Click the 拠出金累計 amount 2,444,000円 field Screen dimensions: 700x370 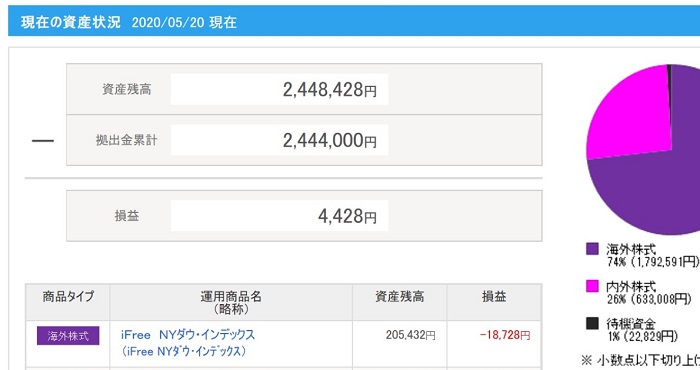pos(279,140)
